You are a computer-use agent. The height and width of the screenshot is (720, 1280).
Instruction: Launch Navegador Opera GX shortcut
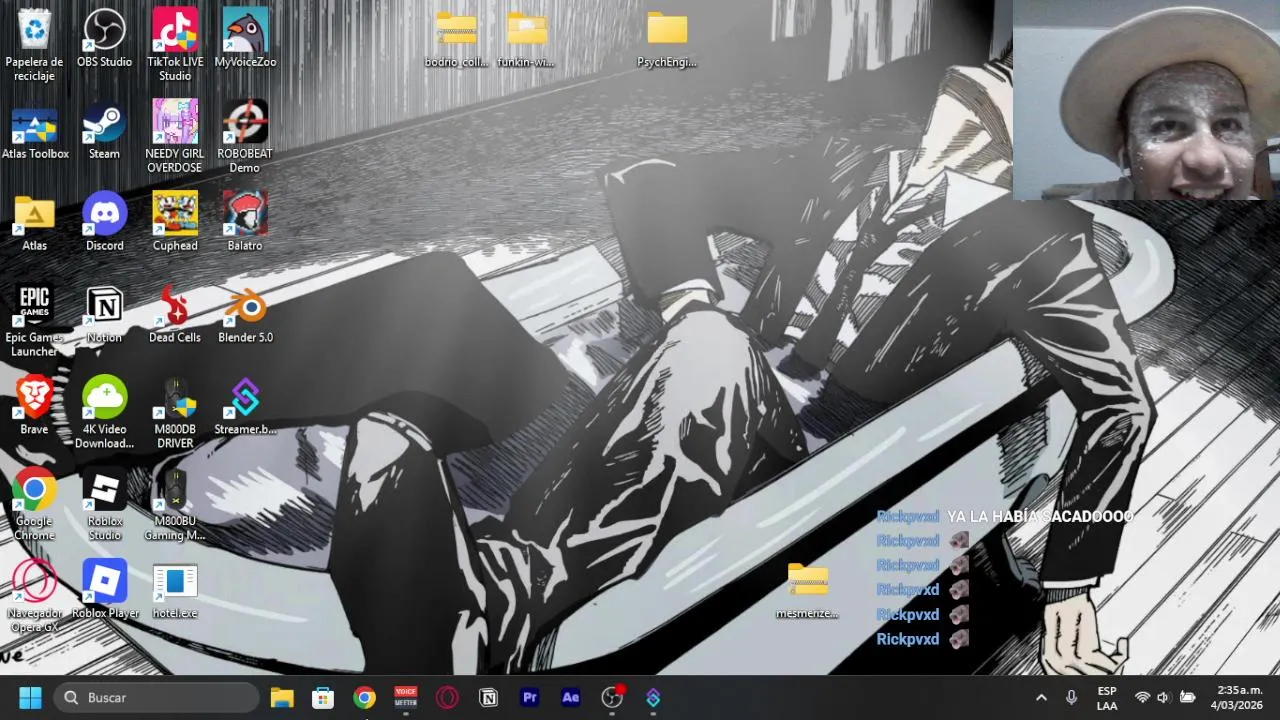coord(34,597)
